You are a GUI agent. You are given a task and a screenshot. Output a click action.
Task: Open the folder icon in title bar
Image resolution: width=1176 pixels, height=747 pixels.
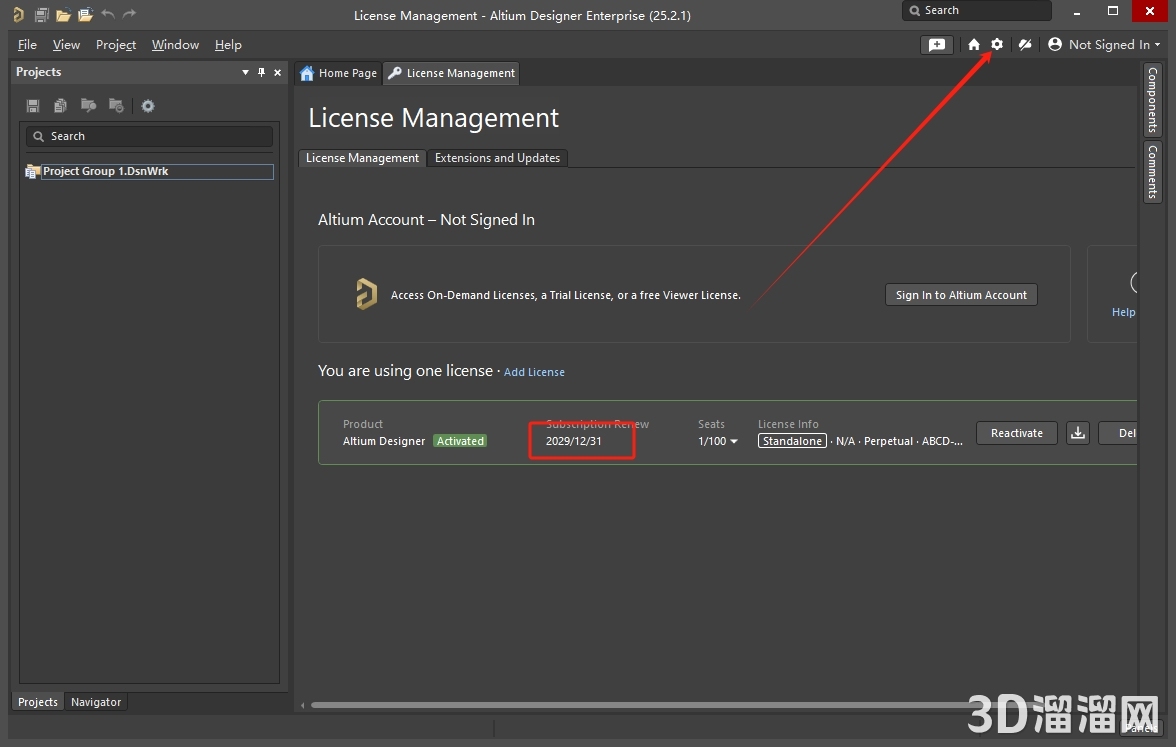tap(64, 14)
